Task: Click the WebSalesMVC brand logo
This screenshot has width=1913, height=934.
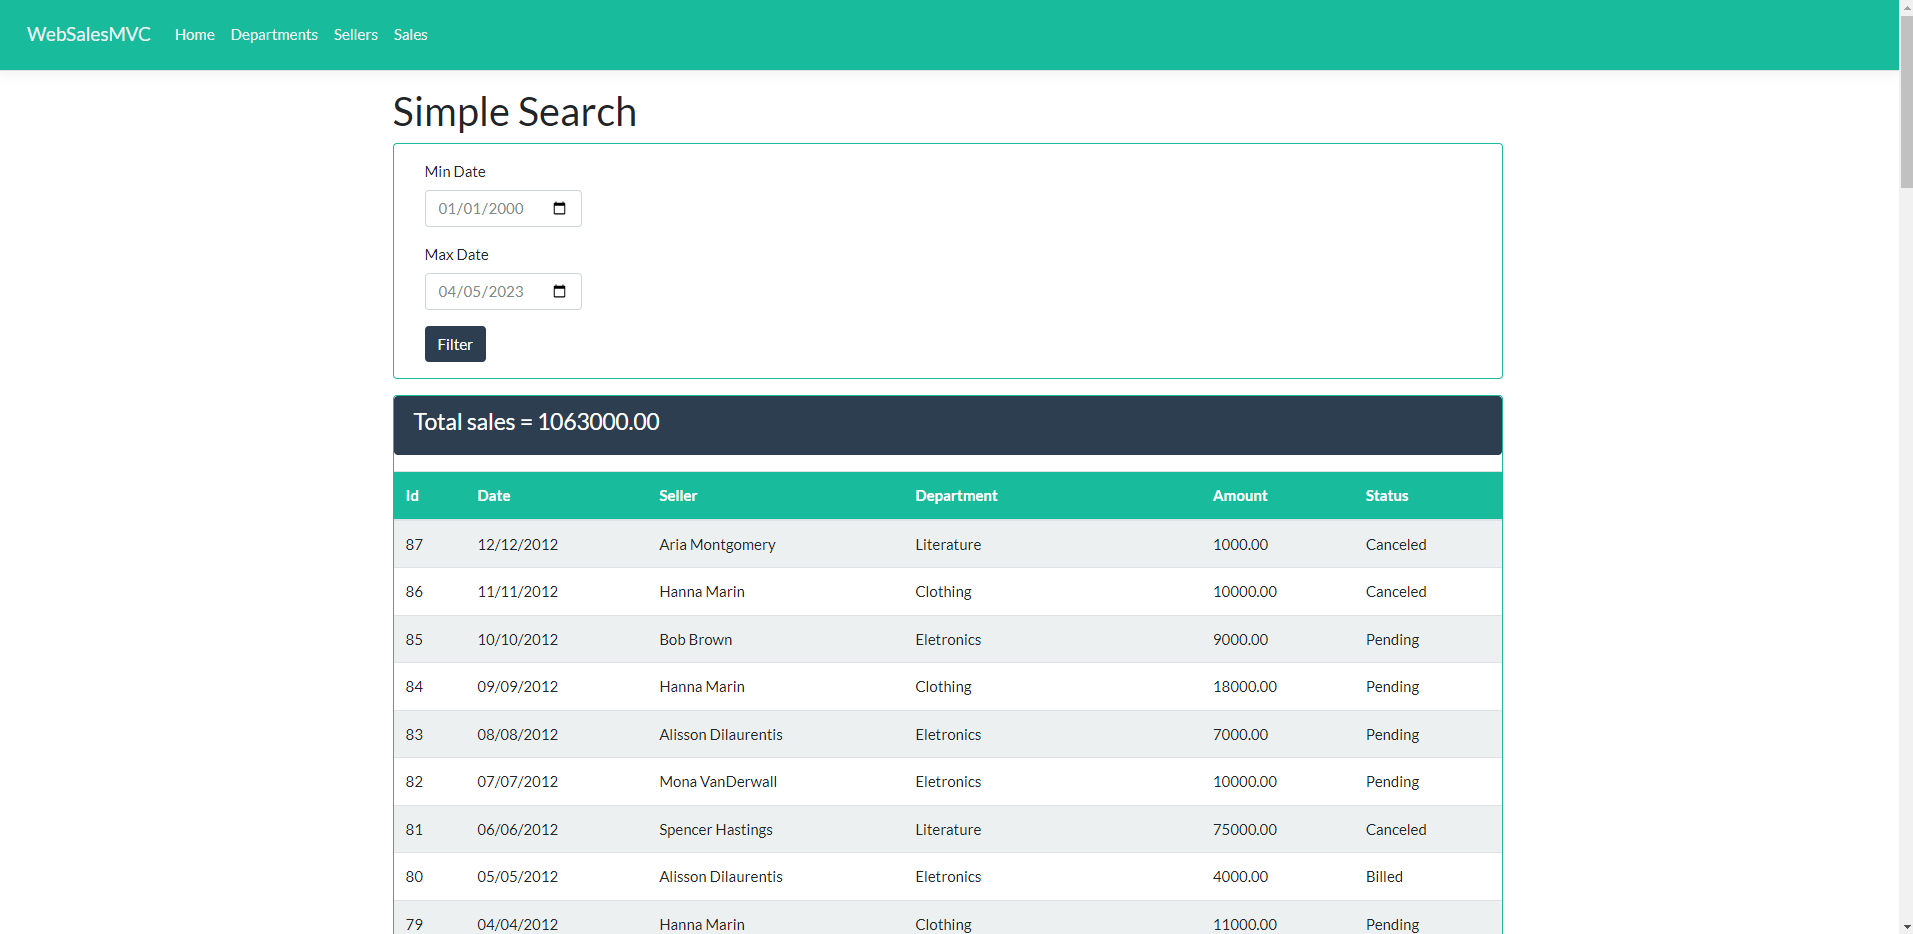Action: (x=88, y=34)
